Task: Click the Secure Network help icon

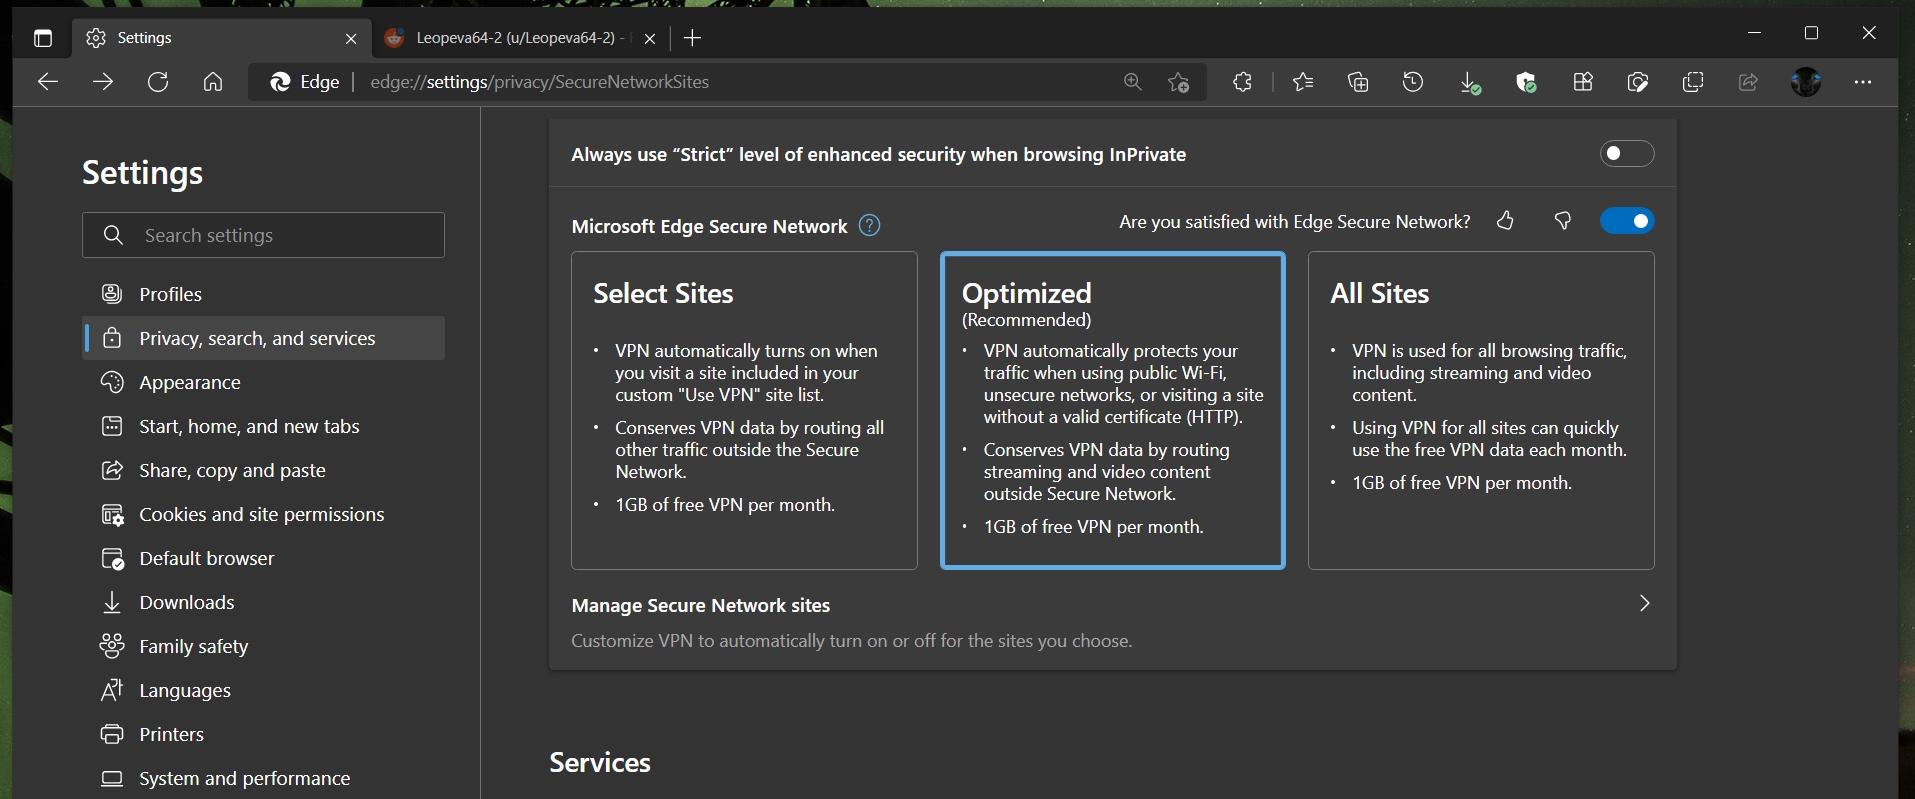Action: coord(870,226)
